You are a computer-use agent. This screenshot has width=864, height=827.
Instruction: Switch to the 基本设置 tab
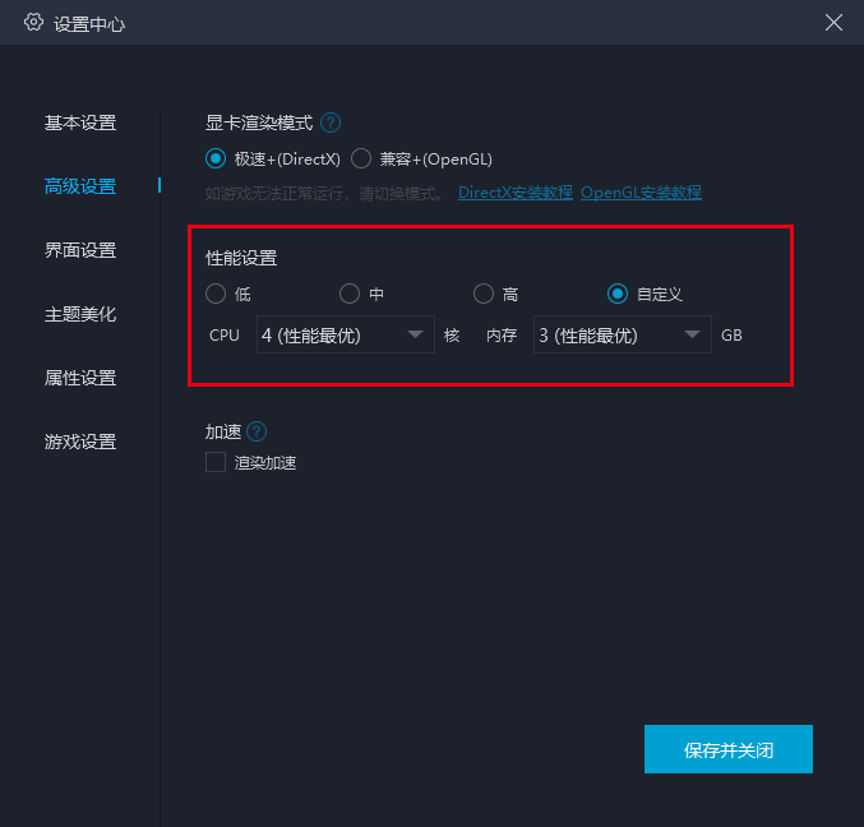coord(80,122)
